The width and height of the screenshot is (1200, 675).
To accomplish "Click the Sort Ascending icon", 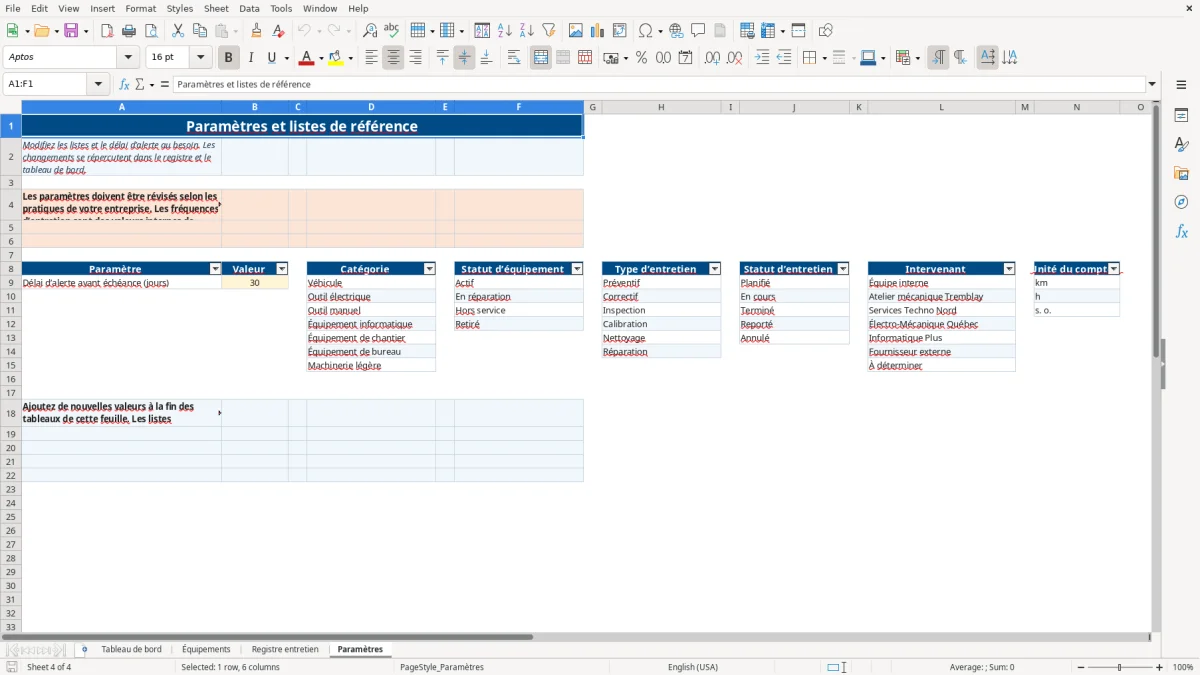I will click(x=505, y=31).
